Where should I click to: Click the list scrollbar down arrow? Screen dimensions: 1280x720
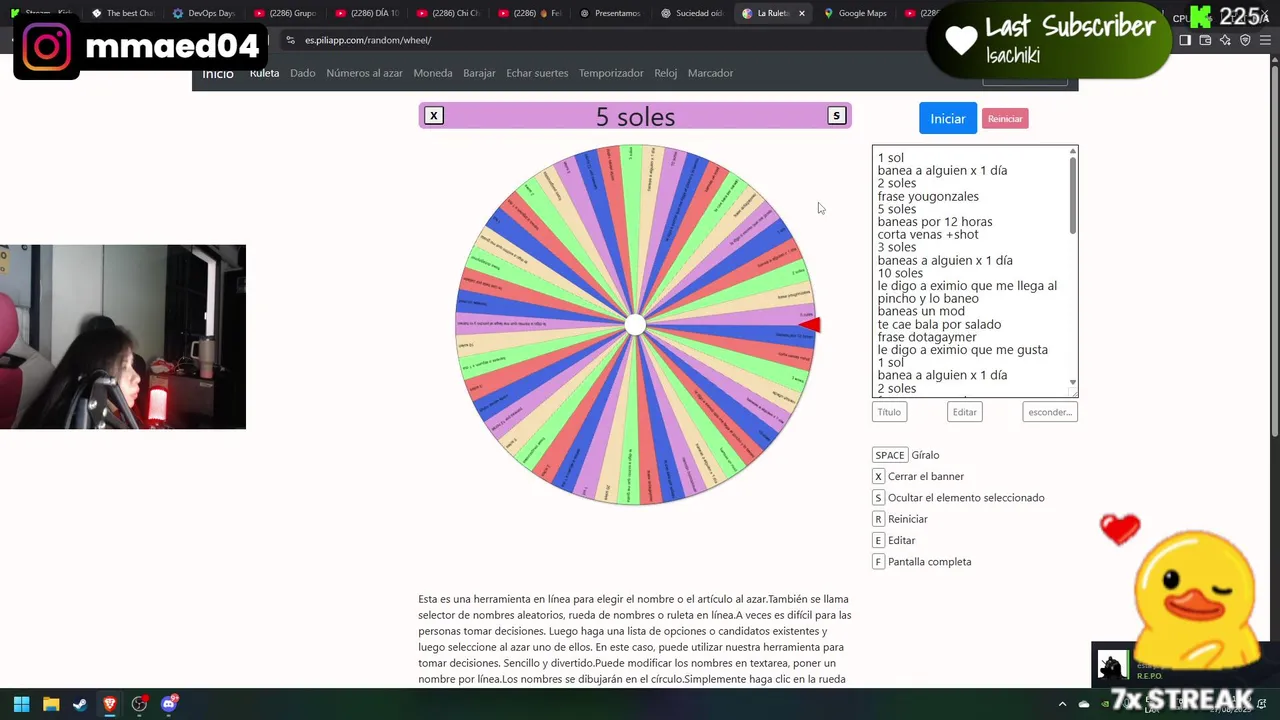pos(1073,382)
